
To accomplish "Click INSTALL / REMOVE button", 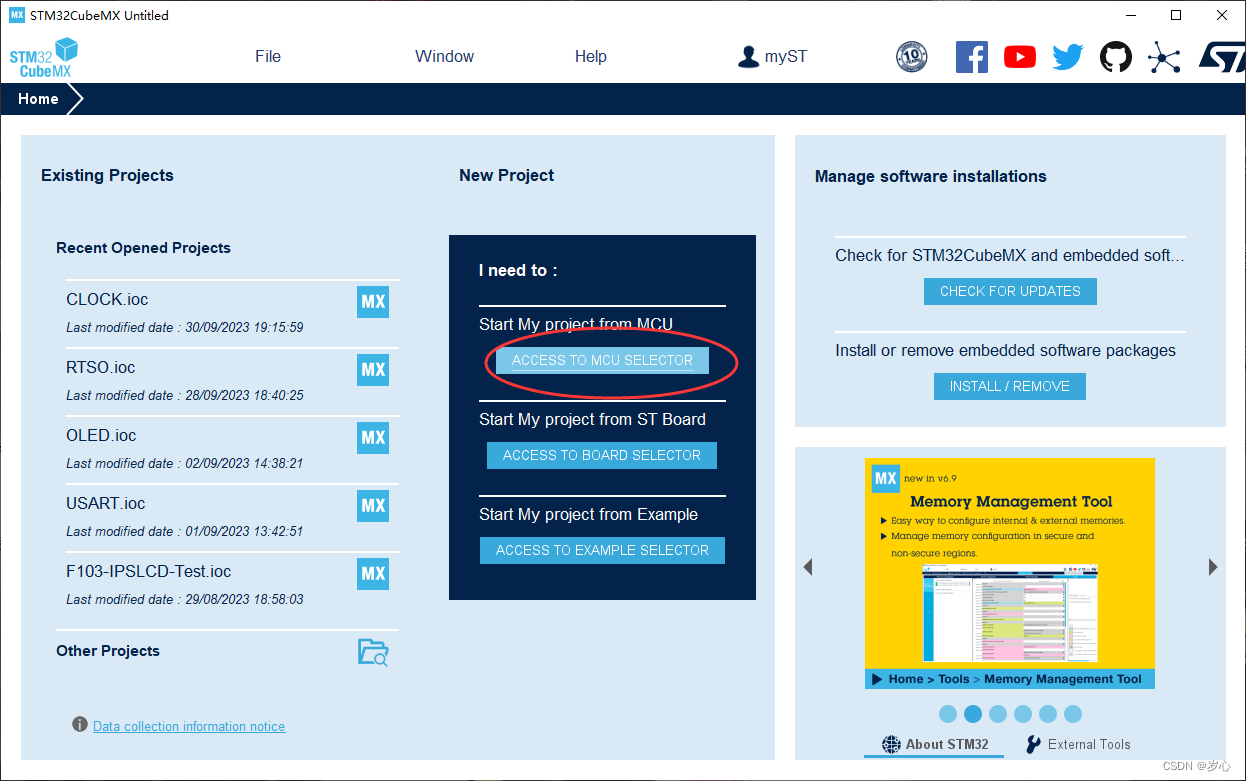I will click(1010, 386).
